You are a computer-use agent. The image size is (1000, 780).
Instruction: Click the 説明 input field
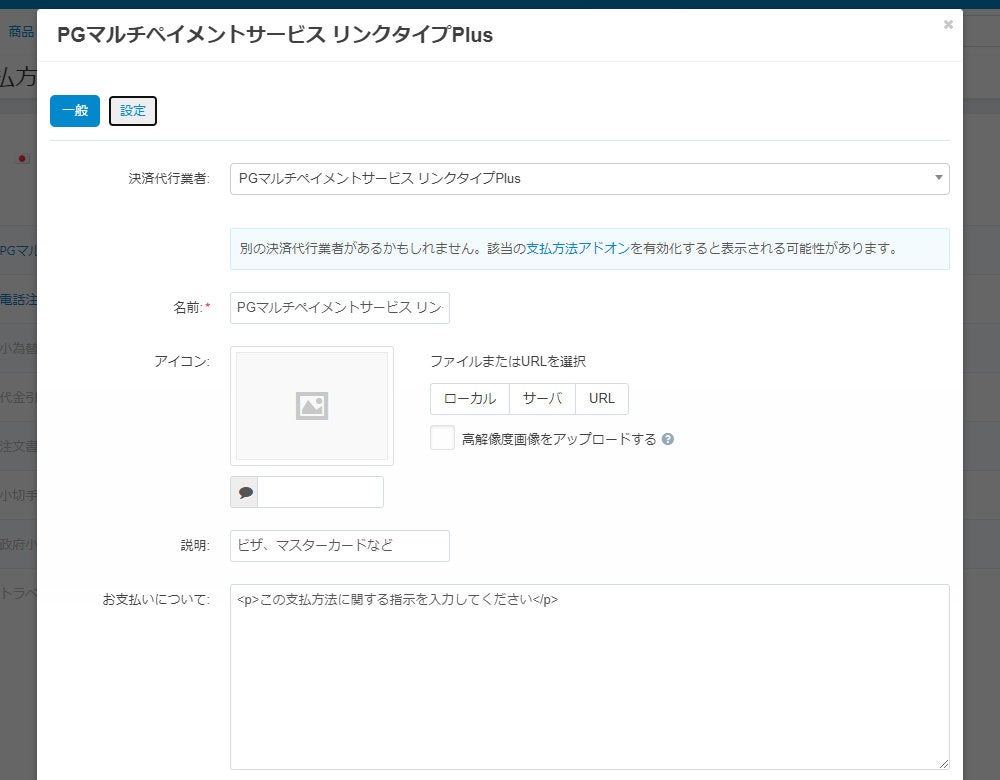click(339, 546)
